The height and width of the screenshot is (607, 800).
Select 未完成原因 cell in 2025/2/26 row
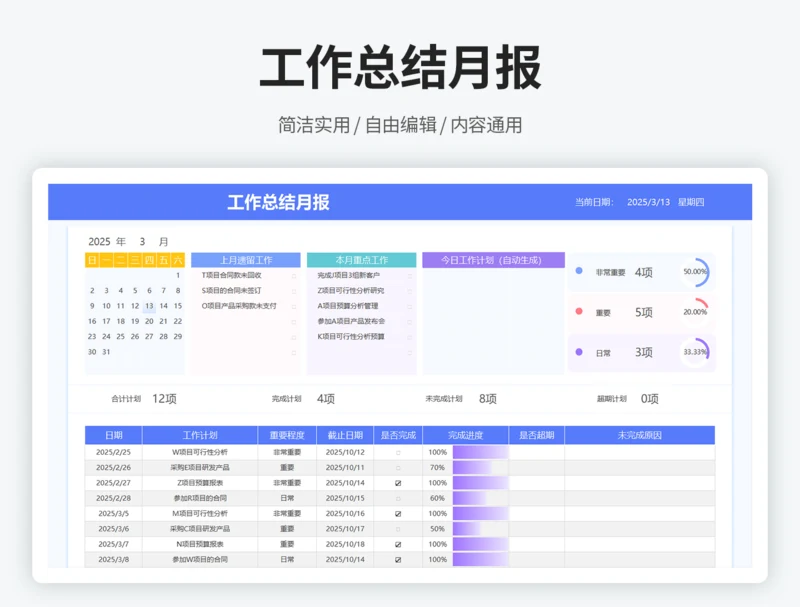[640, 468]
